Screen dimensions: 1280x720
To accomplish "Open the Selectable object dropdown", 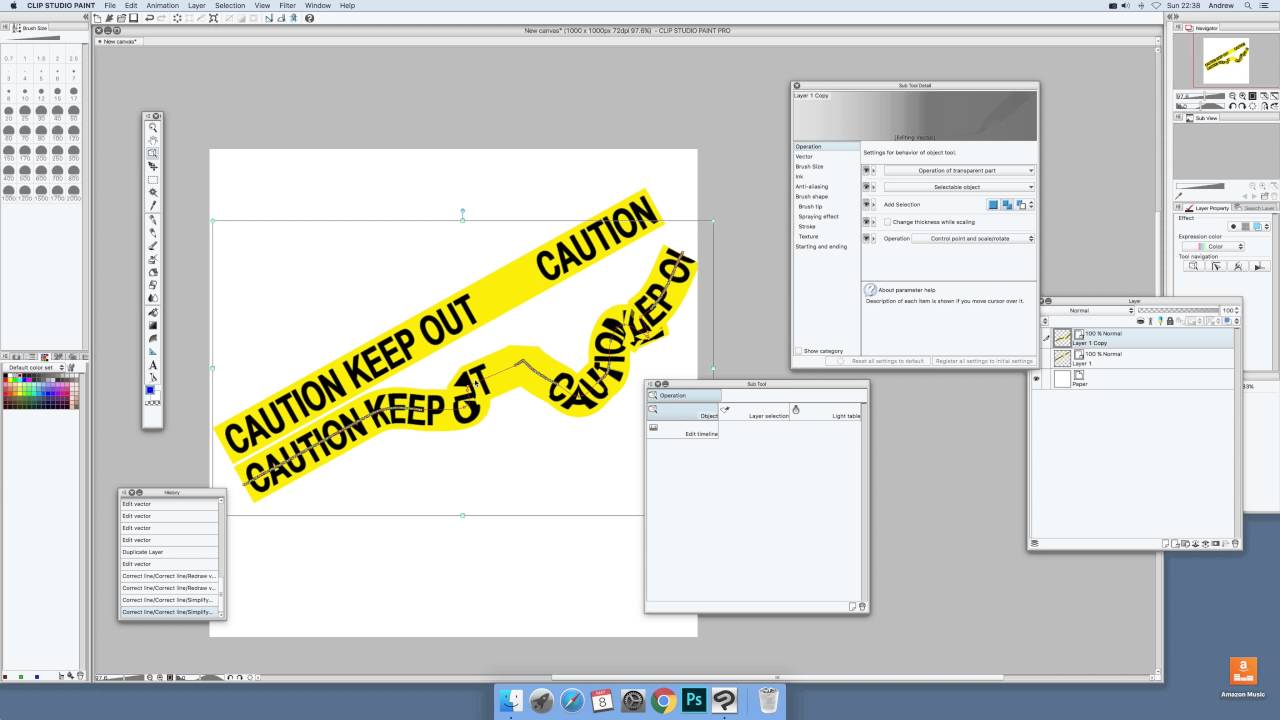I will [958, 186].
